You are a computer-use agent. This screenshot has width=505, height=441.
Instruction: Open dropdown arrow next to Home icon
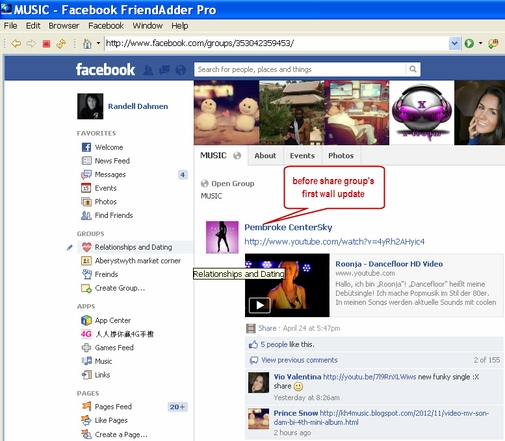pos(98,43)
